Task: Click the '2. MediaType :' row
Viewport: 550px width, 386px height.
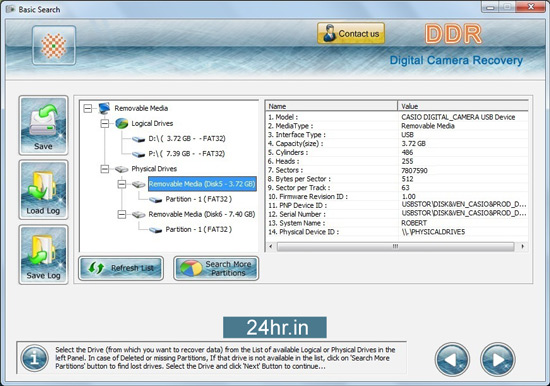Action: pyautogui.click(x=397, y=126)
